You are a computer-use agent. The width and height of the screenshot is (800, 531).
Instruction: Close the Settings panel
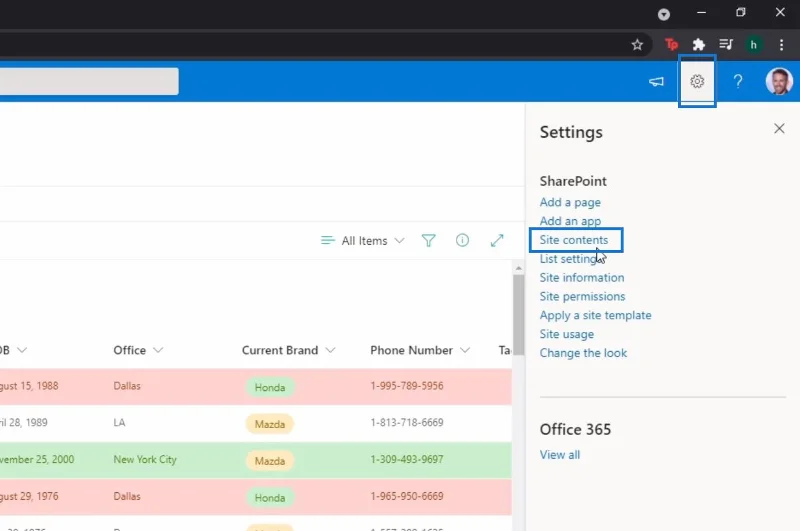point(779,129)
